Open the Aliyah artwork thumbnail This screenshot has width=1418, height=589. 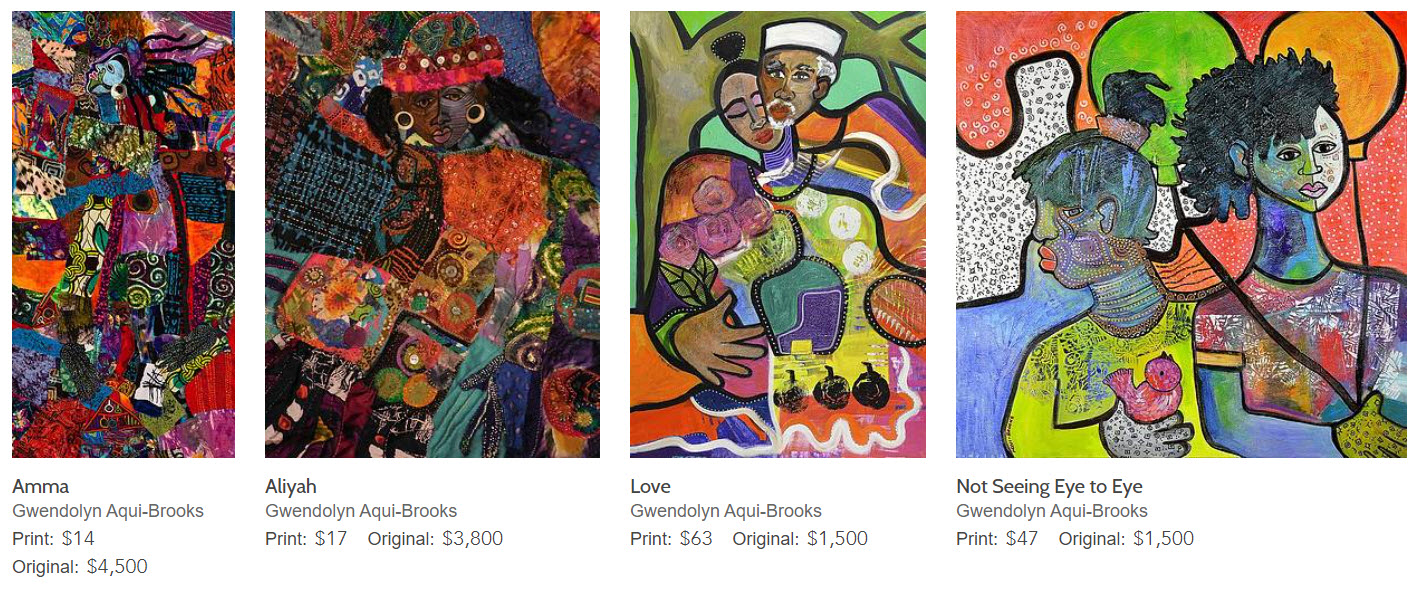pos(432,234)
